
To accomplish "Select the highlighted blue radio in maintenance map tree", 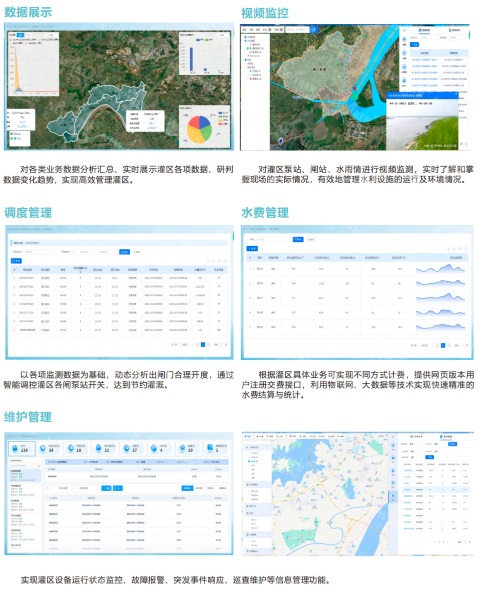I will [249, 461].
